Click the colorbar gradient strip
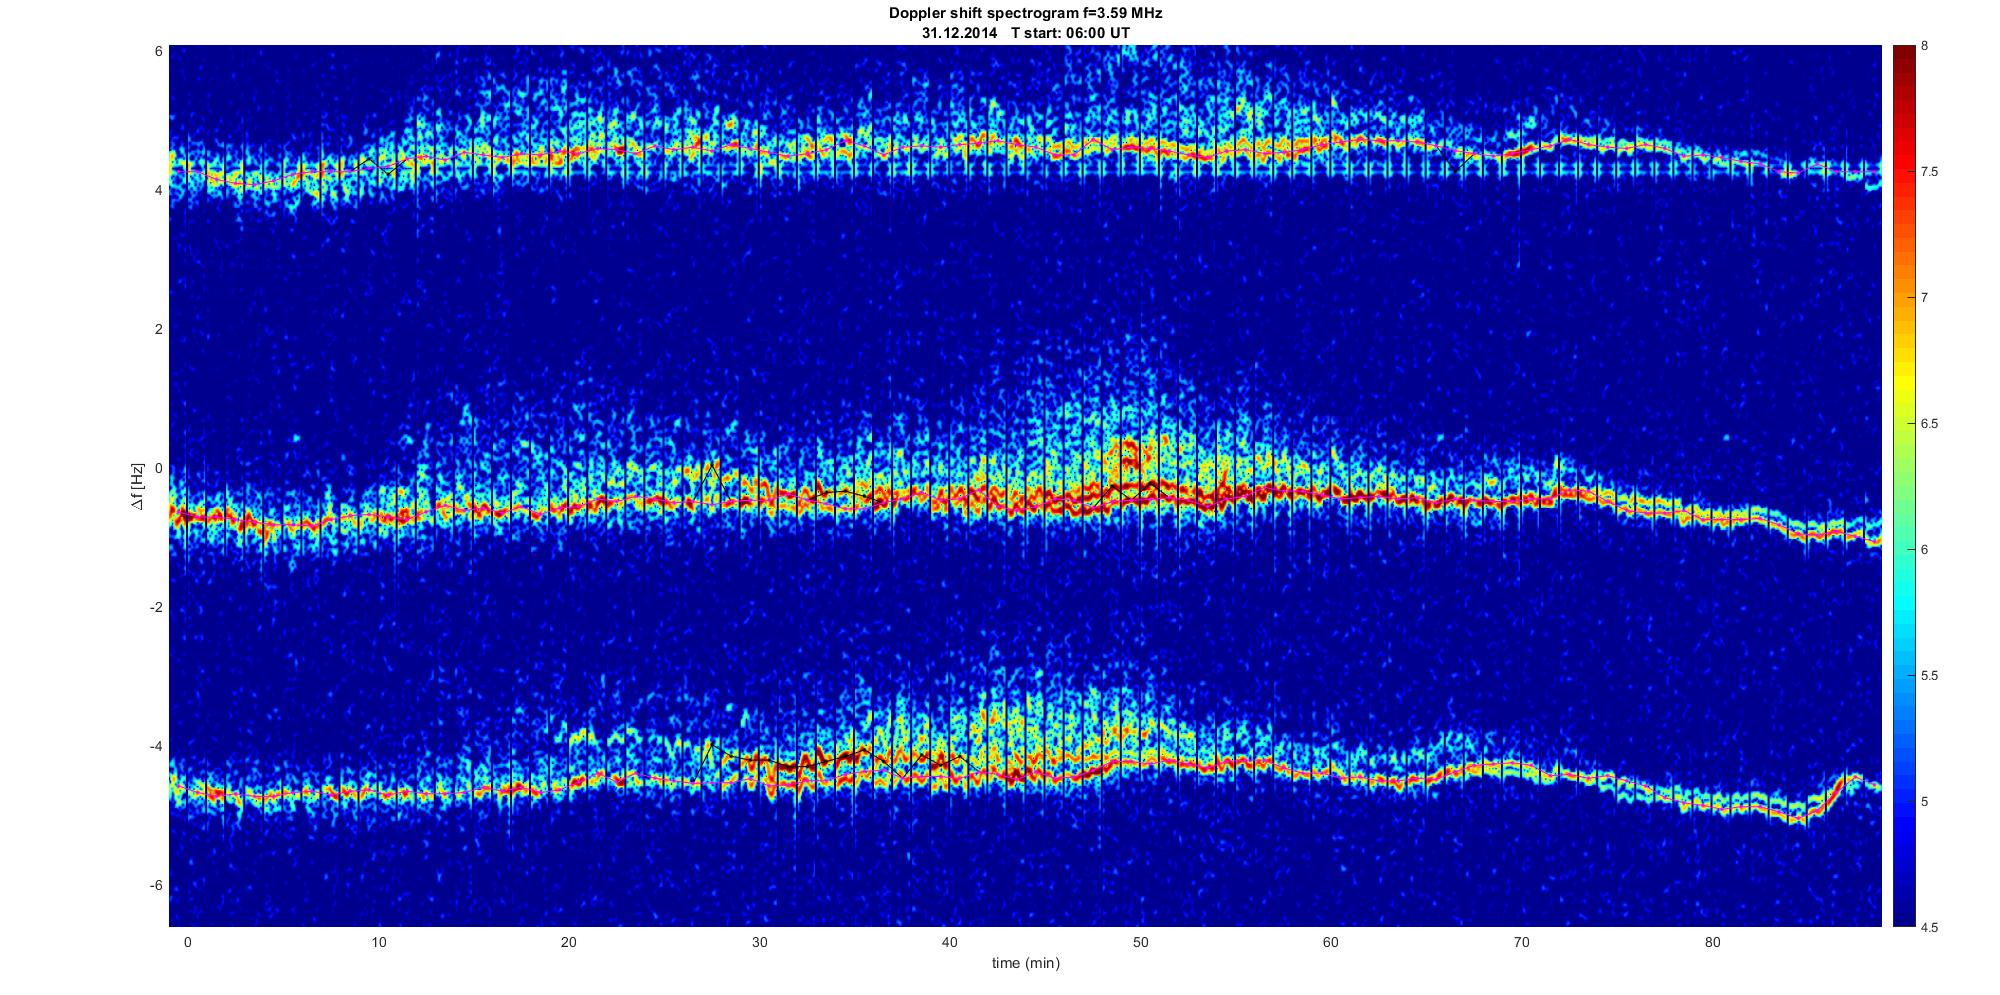2000x995 pixels. [1903, 486]
